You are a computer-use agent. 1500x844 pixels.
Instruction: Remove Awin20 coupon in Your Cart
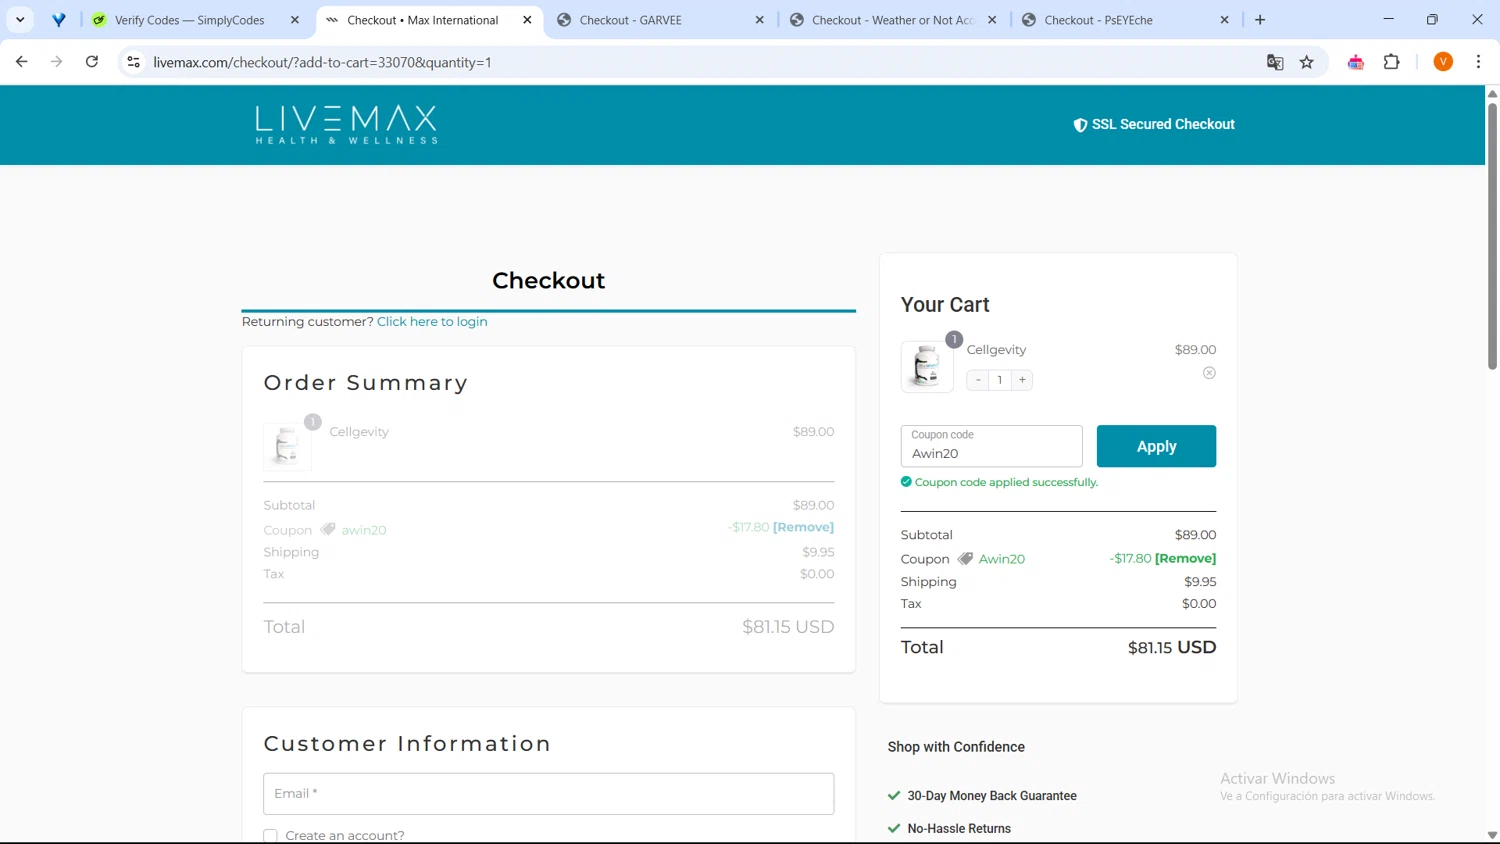click(x=1185, y=558)
